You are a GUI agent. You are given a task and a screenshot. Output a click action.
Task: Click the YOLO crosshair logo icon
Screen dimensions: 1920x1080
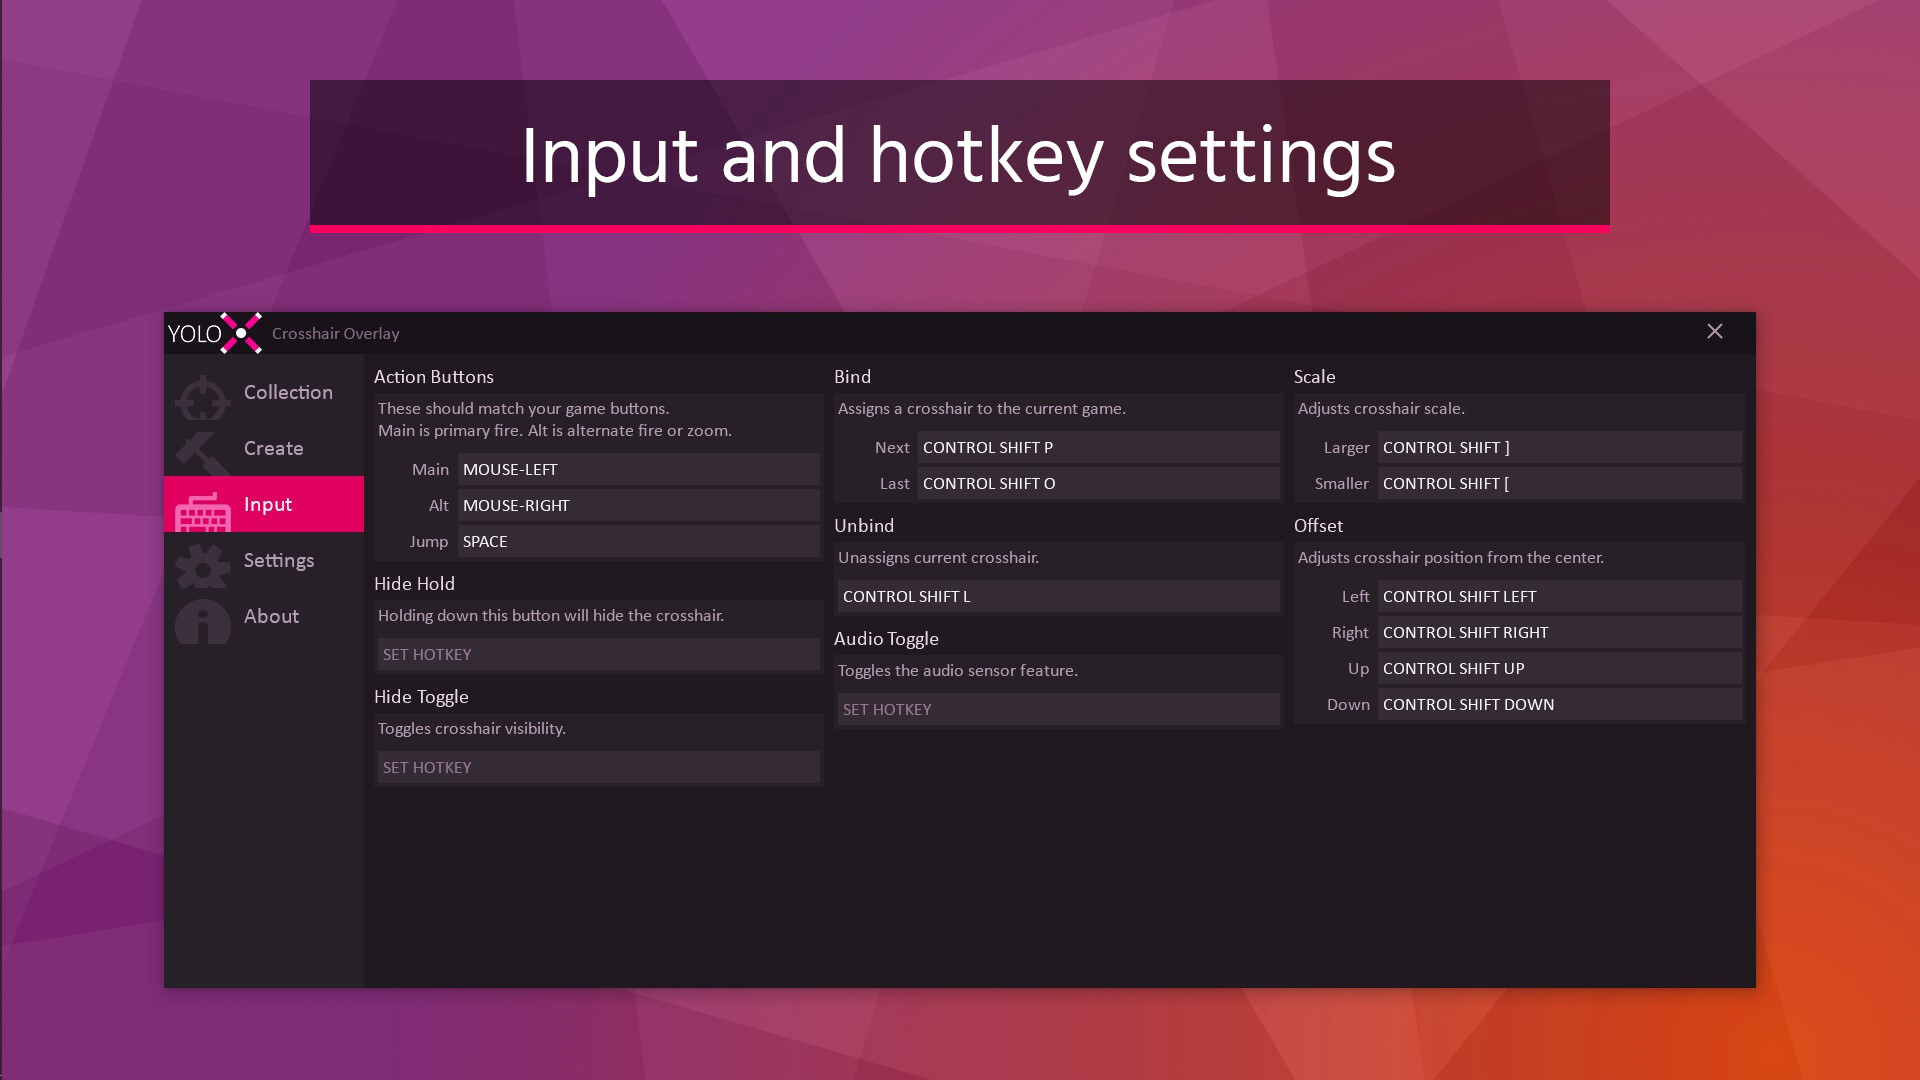241,333
